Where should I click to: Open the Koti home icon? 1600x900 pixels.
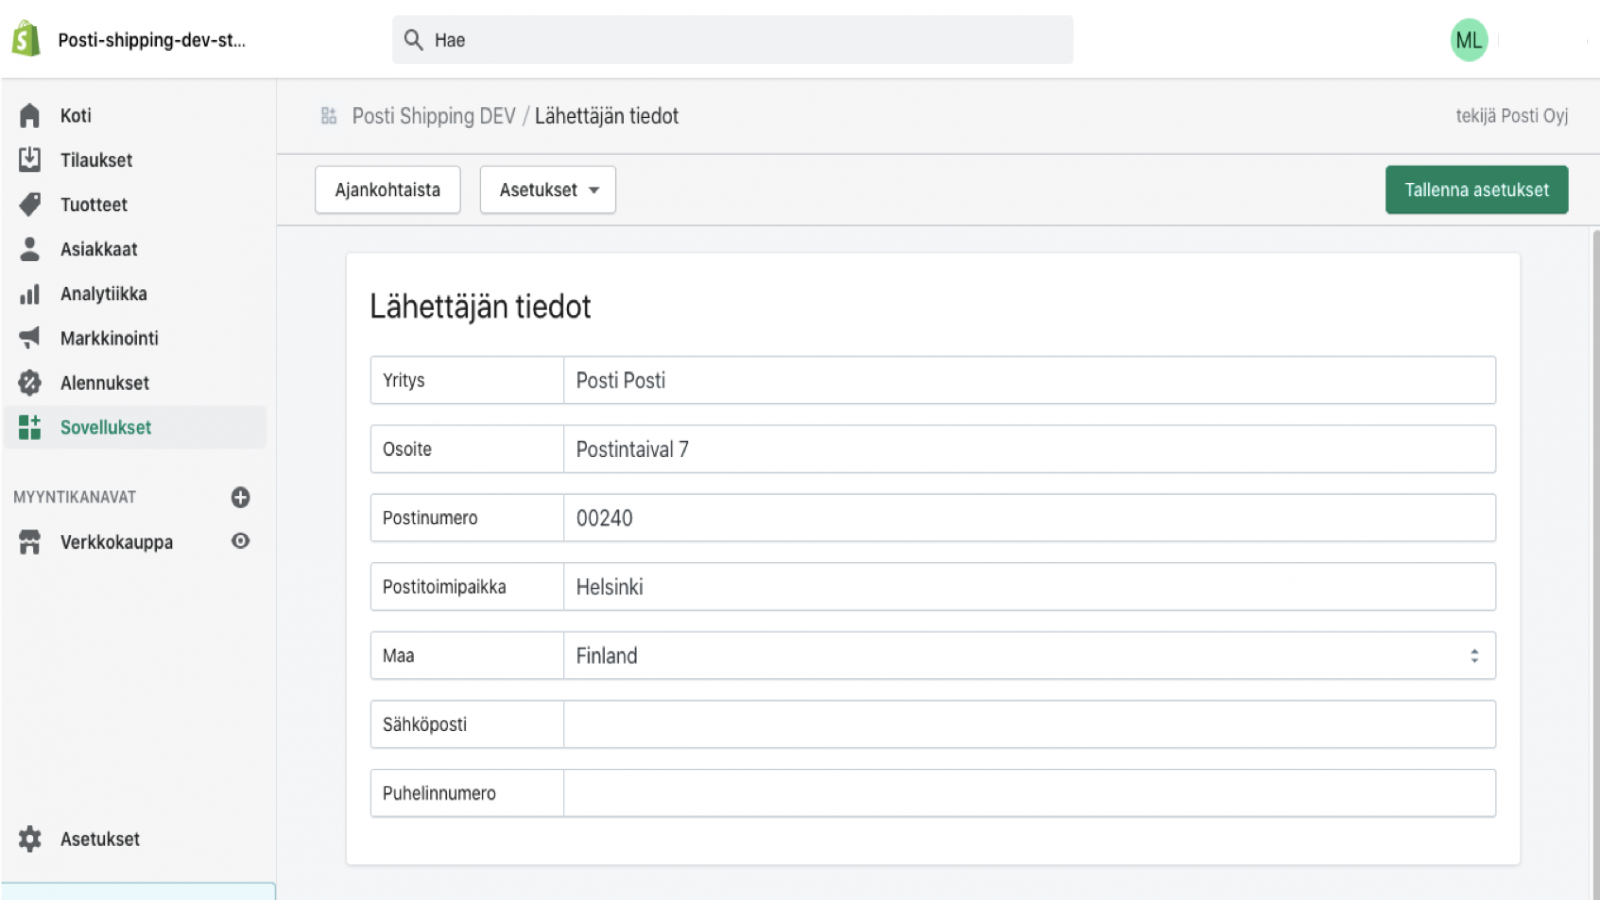coord(30,116)
